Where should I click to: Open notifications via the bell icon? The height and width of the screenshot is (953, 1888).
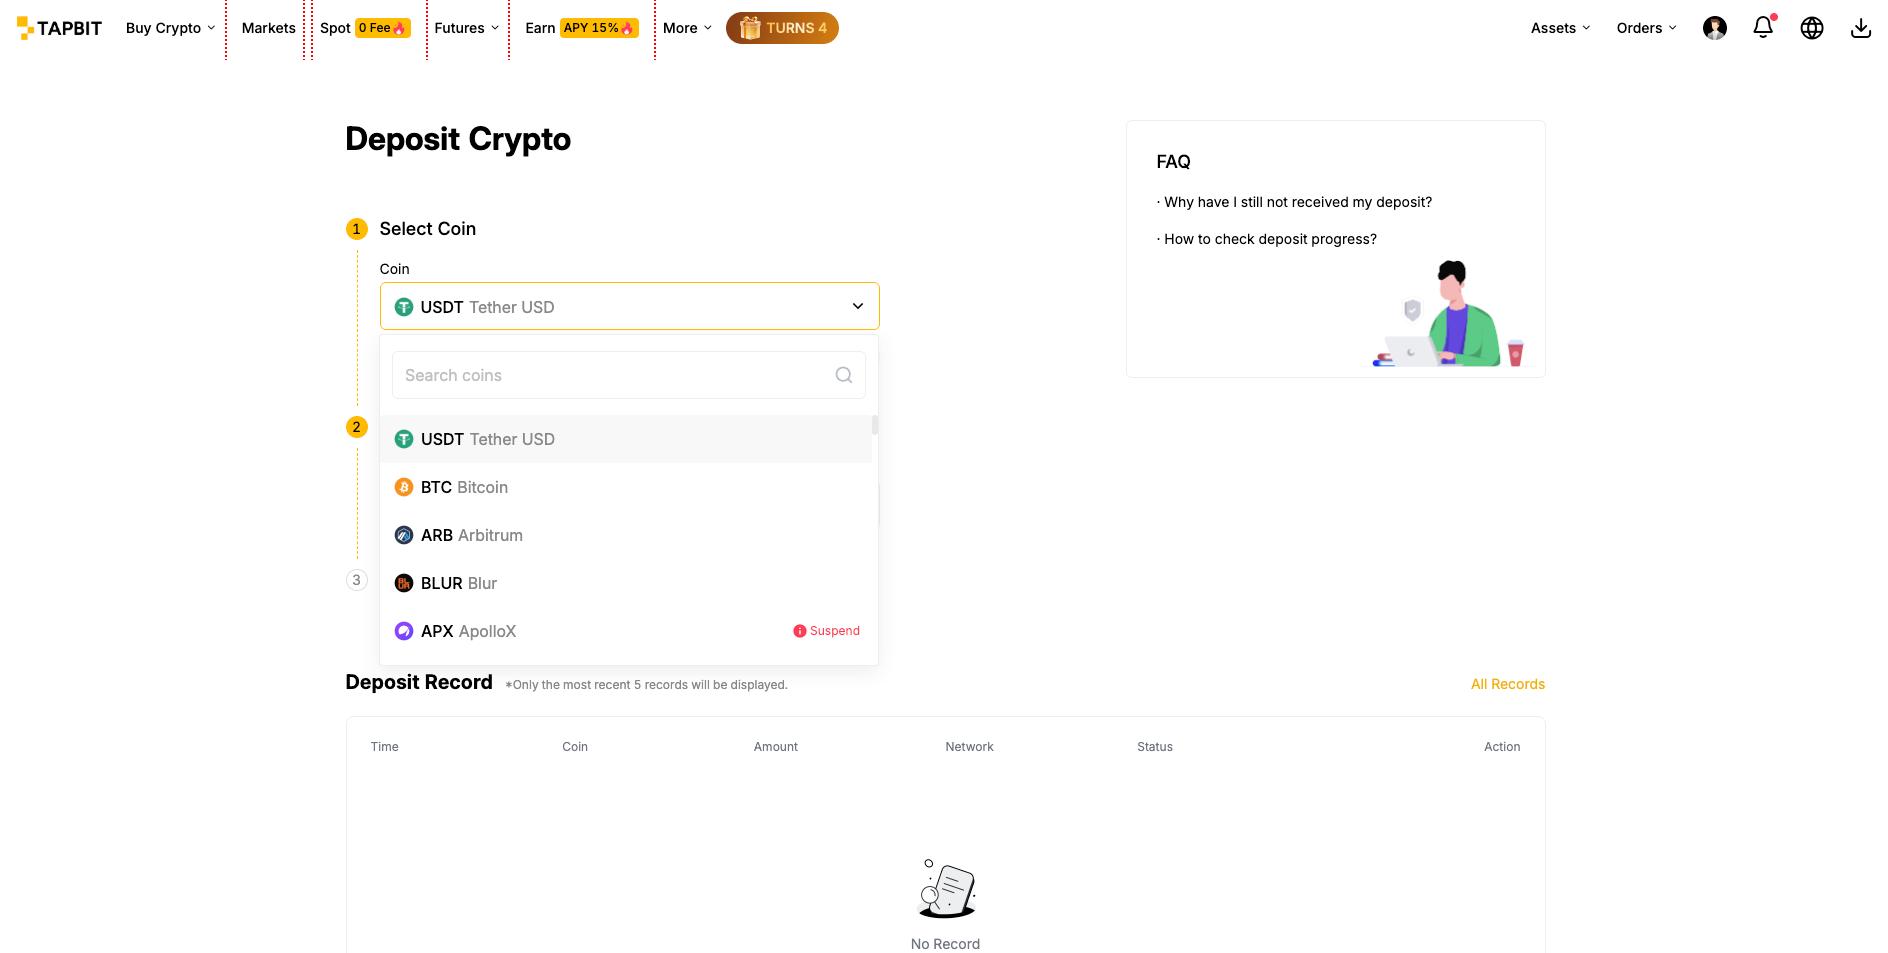(1762, 27)
